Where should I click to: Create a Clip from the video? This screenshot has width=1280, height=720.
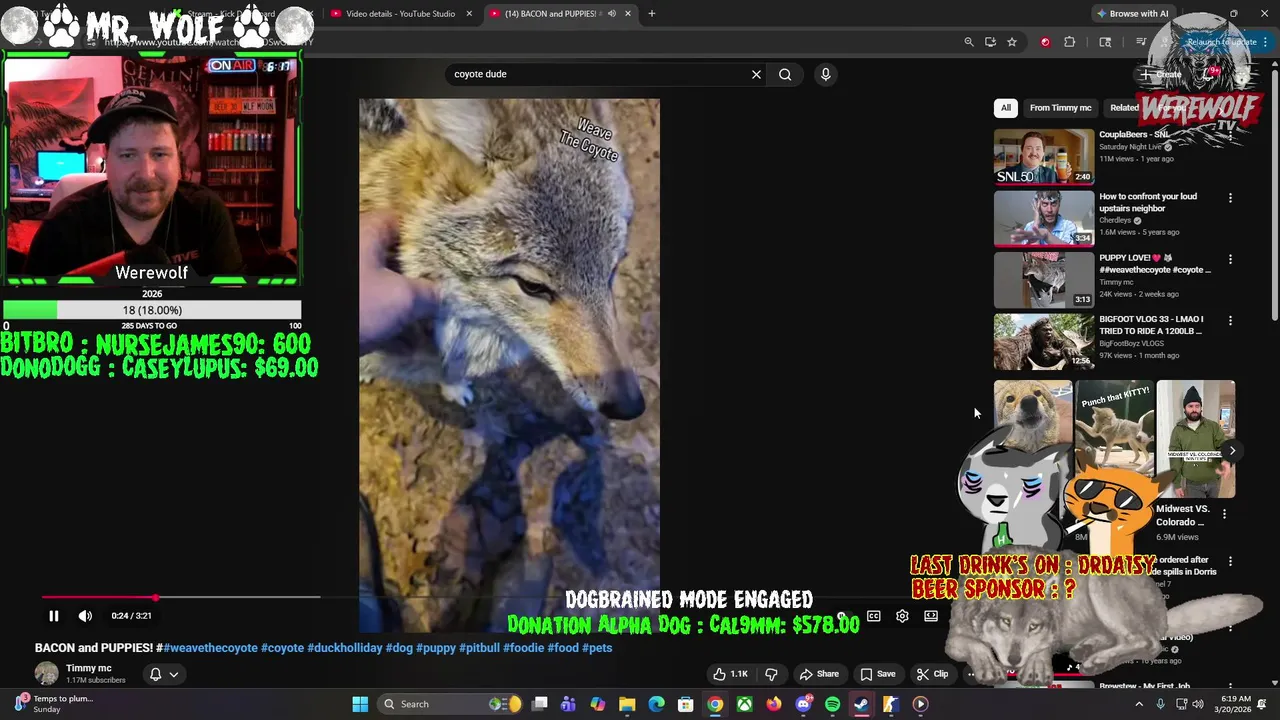pos(932,674)
